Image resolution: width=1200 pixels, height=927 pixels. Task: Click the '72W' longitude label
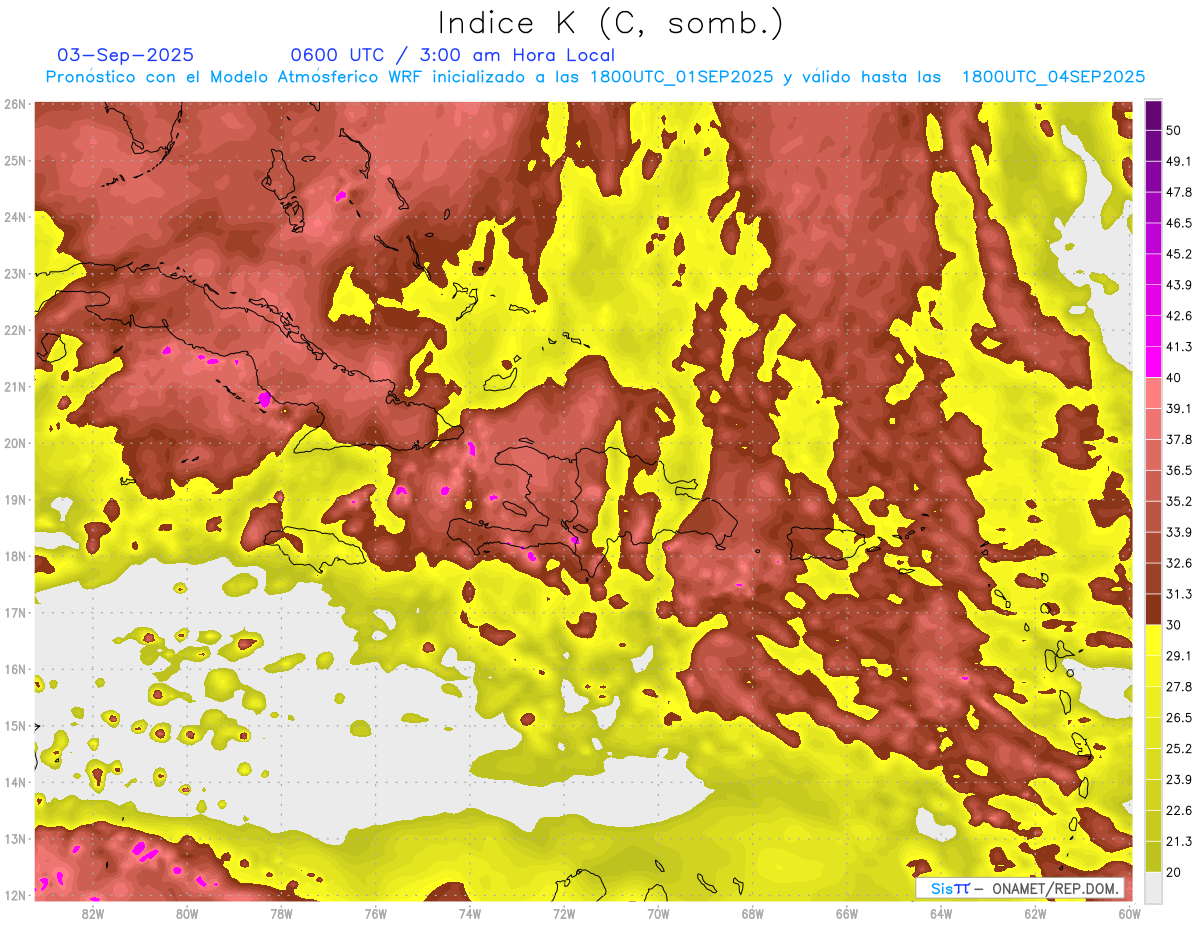coord(564,913)
